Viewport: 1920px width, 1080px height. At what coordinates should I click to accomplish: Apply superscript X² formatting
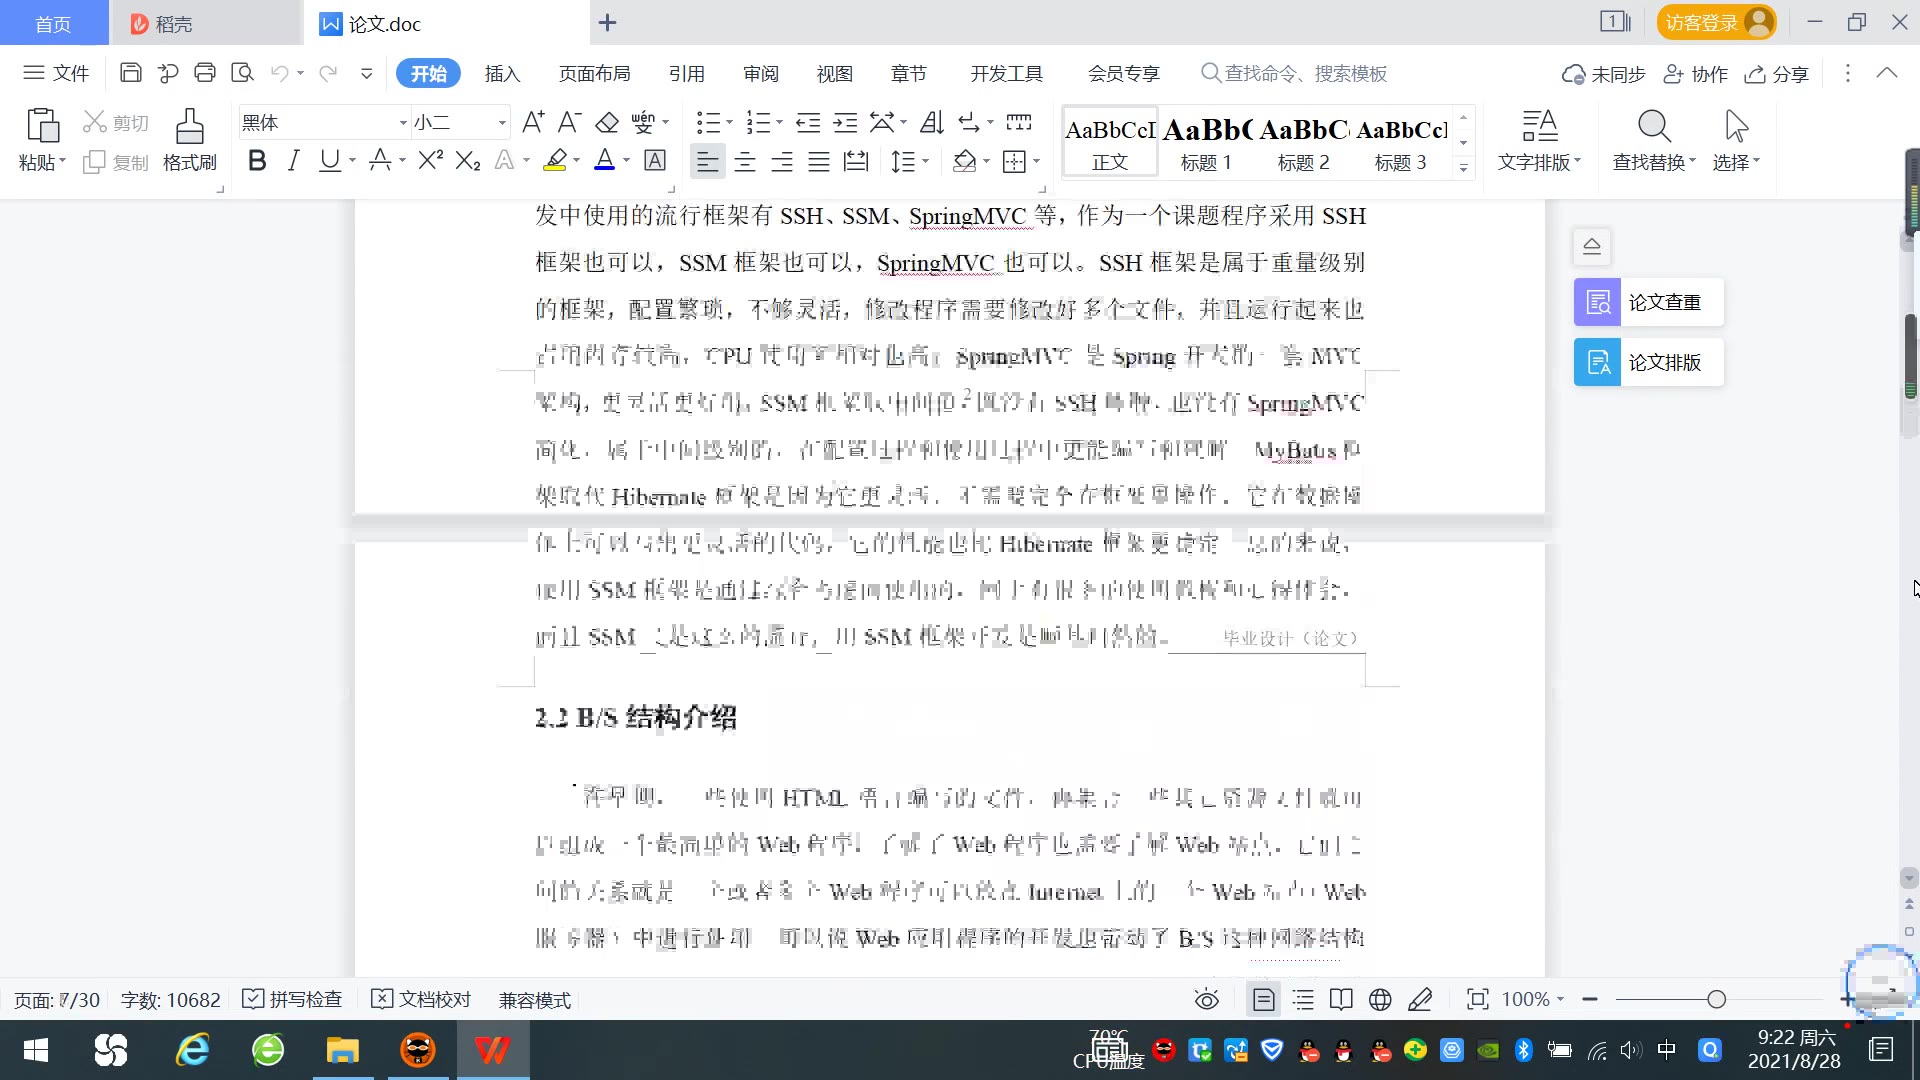coord(431,160)
